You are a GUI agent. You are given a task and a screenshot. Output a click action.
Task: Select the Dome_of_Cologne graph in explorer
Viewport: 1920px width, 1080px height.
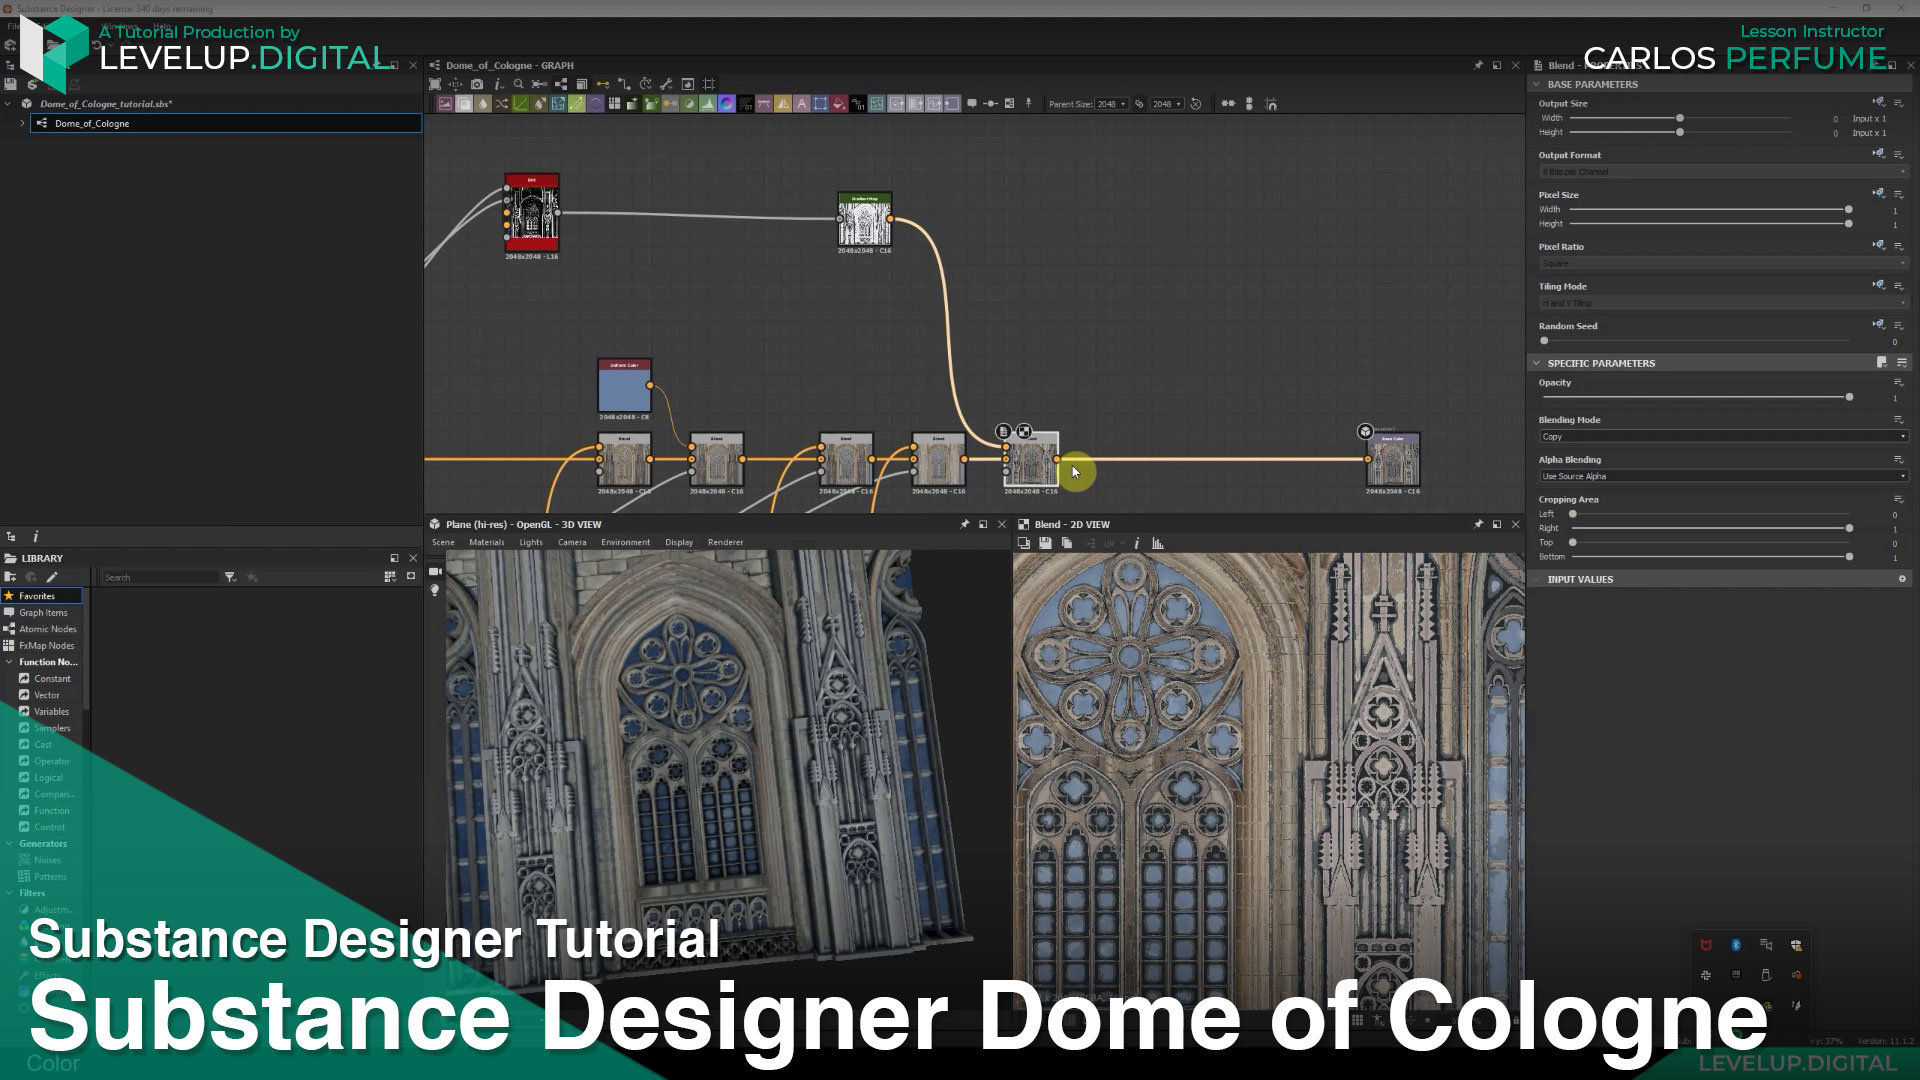tap(226, 123)
